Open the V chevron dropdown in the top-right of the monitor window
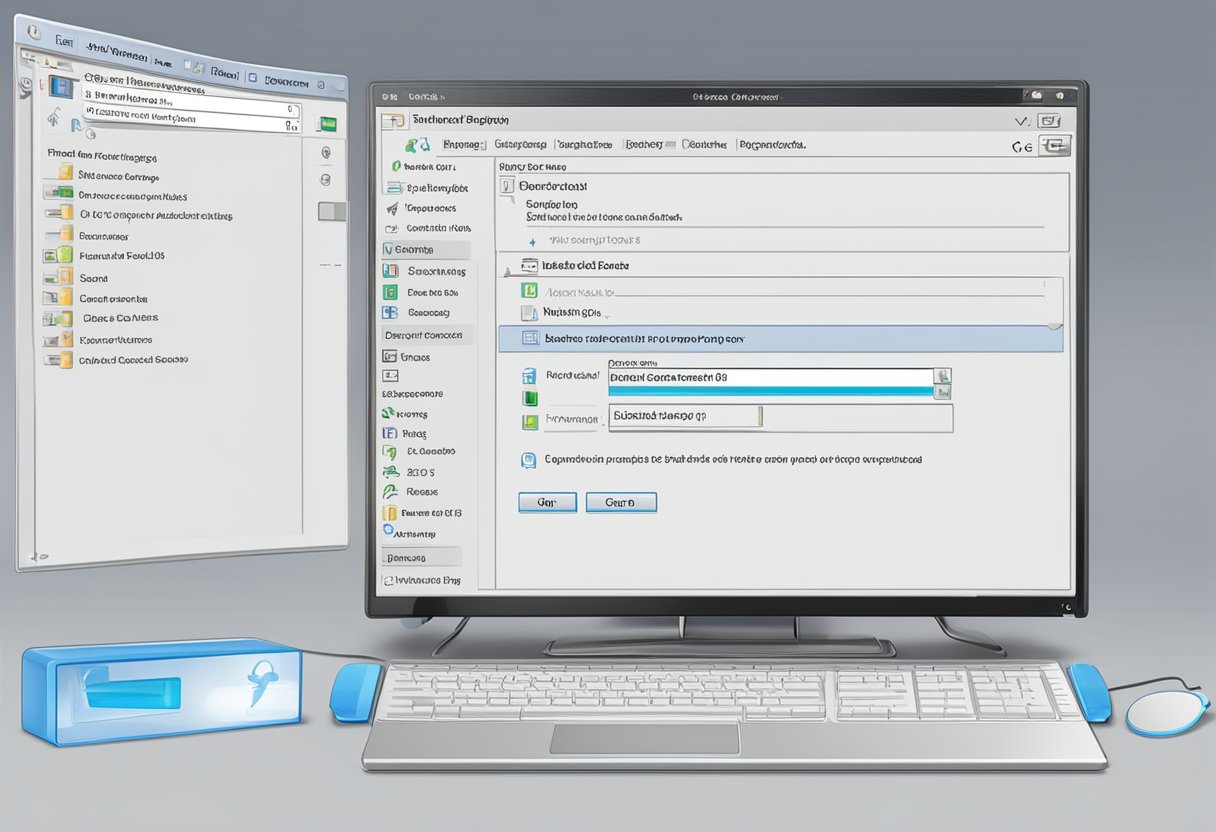 [x=1021, y=121]
